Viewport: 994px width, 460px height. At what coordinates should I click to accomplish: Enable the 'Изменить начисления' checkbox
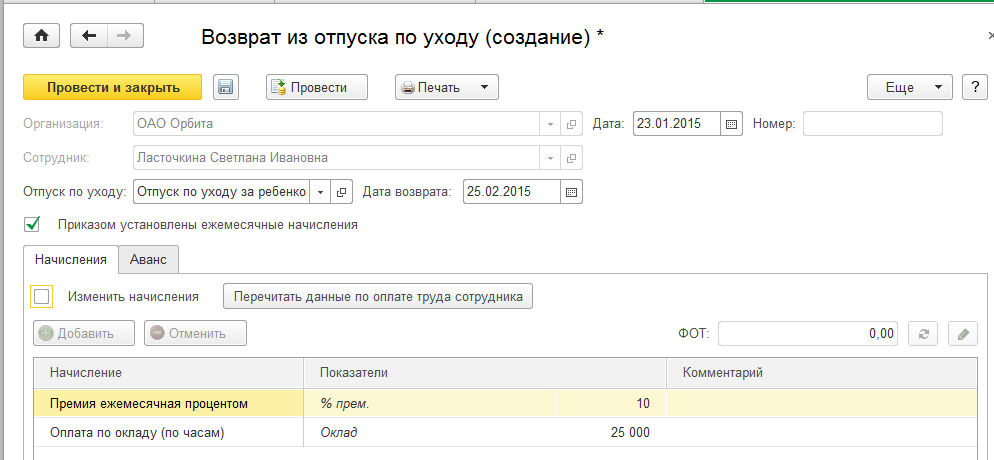42,297
